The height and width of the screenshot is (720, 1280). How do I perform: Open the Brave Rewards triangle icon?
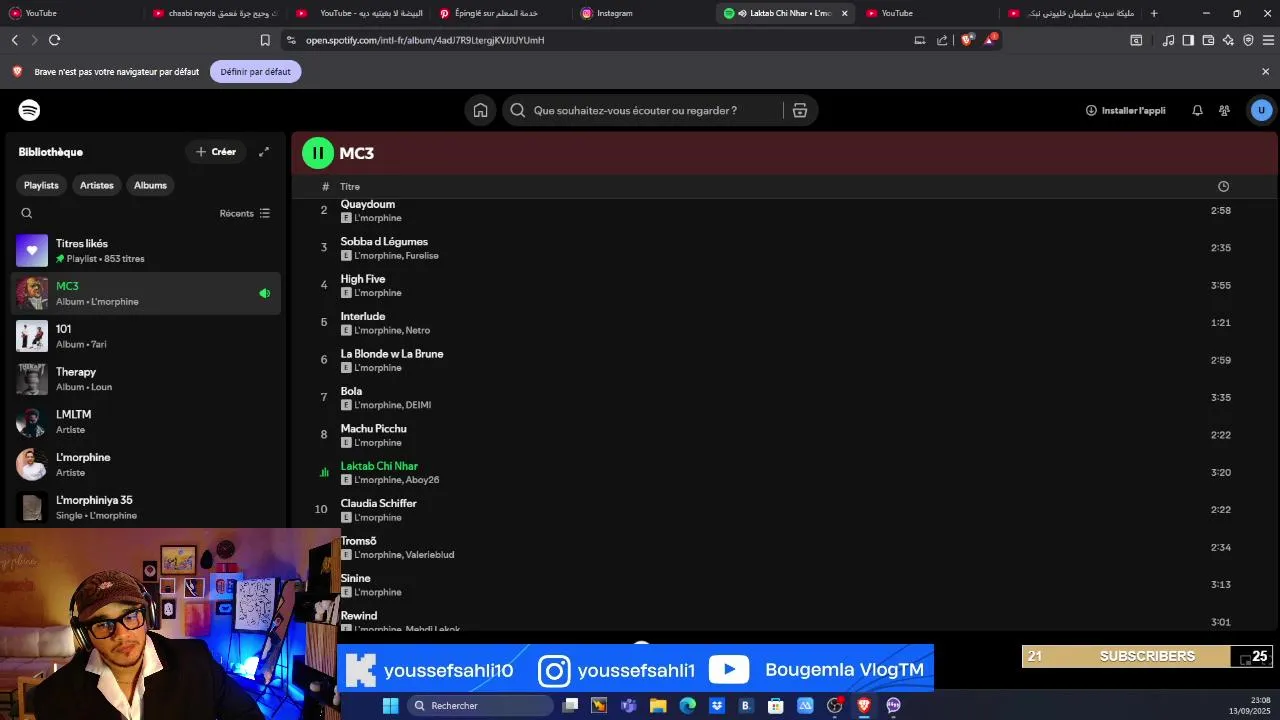[x=990, y=40]
